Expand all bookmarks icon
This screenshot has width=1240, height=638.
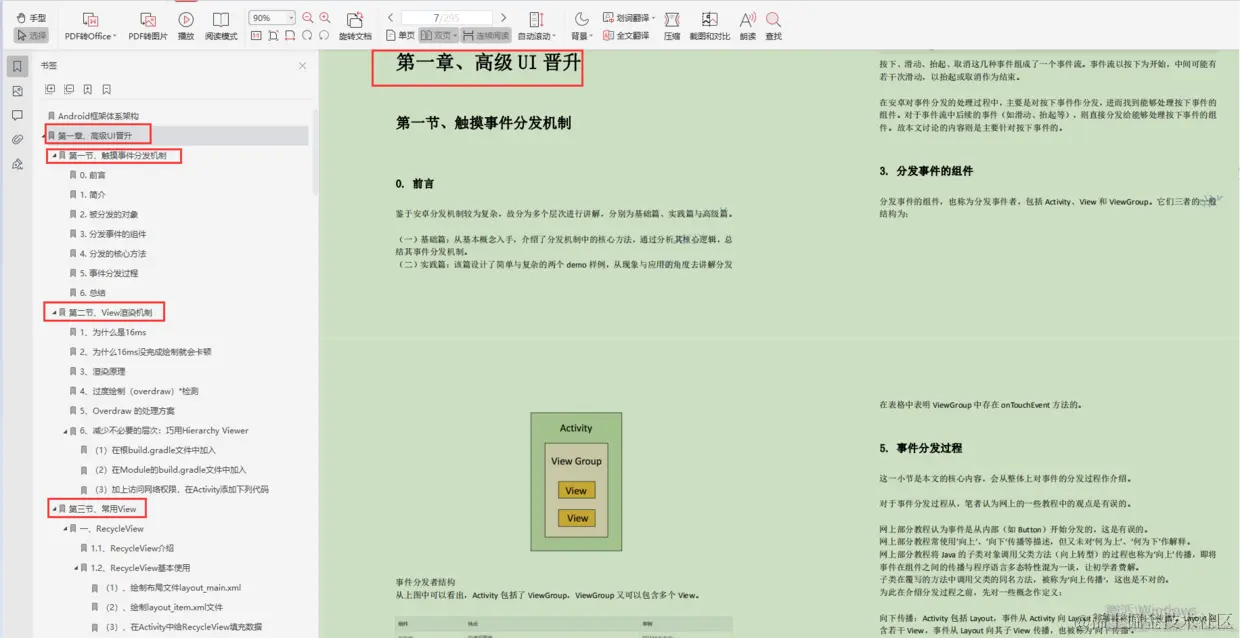coord(50,89)
